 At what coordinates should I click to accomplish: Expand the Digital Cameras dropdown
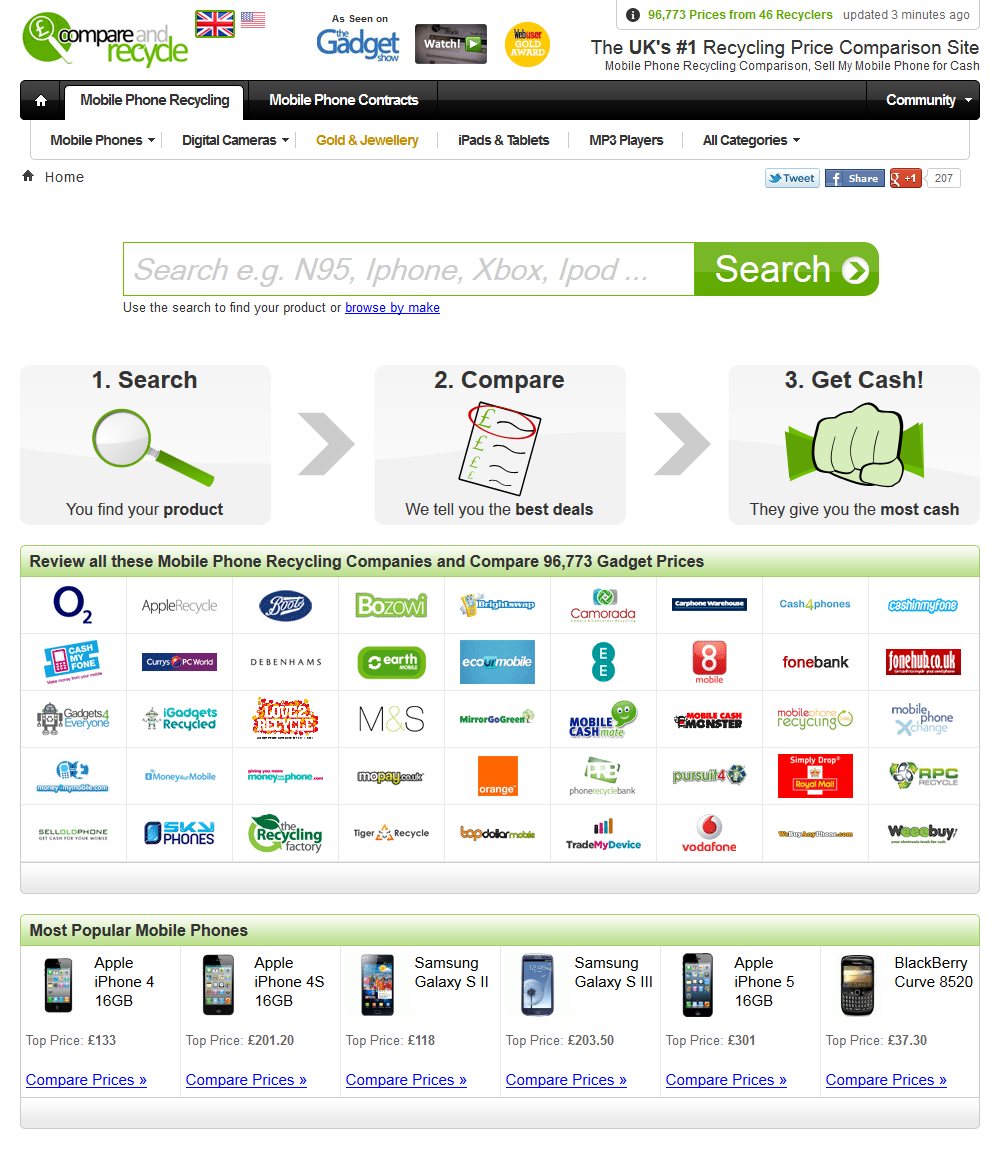[235, 140]
